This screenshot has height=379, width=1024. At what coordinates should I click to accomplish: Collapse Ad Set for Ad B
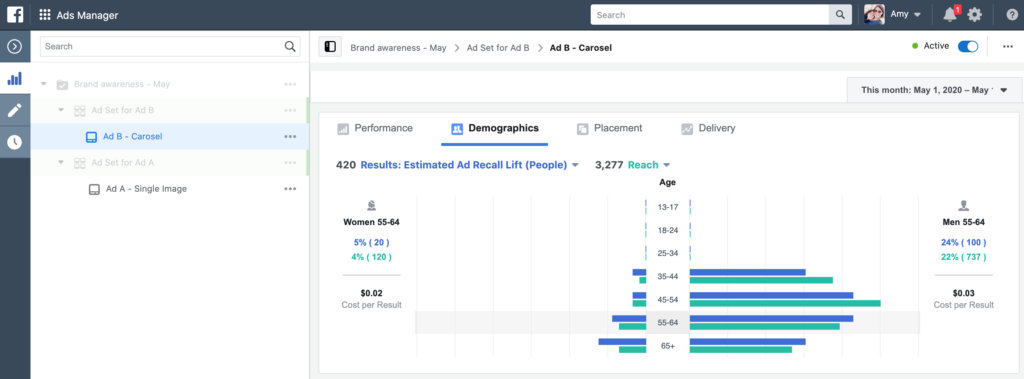61,110
